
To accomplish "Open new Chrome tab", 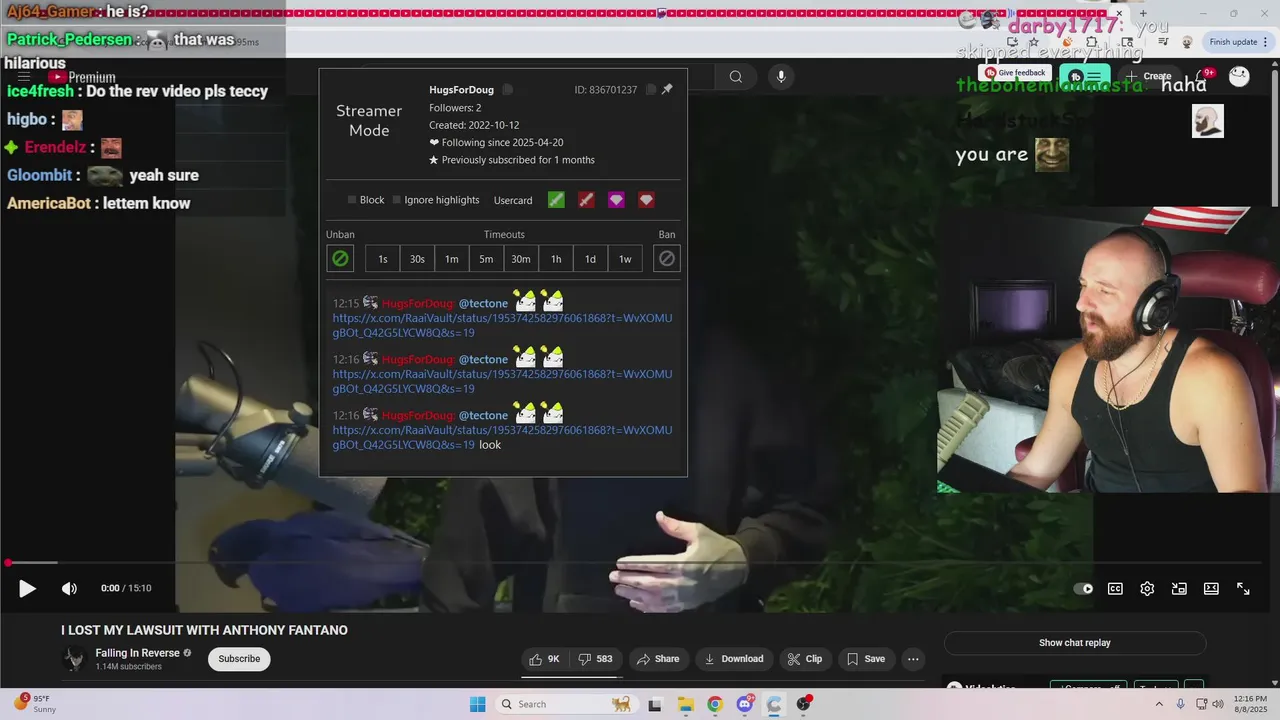I will tap(1143, 13).
